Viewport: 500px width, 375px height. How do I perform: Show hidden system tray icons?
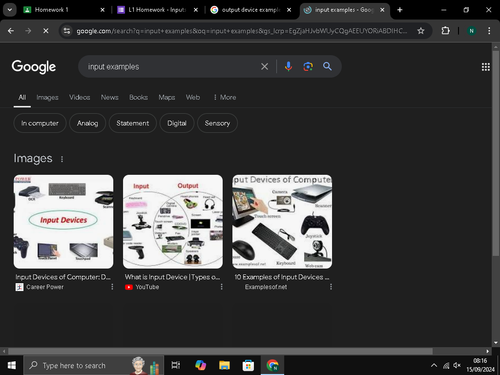[434, 366]
